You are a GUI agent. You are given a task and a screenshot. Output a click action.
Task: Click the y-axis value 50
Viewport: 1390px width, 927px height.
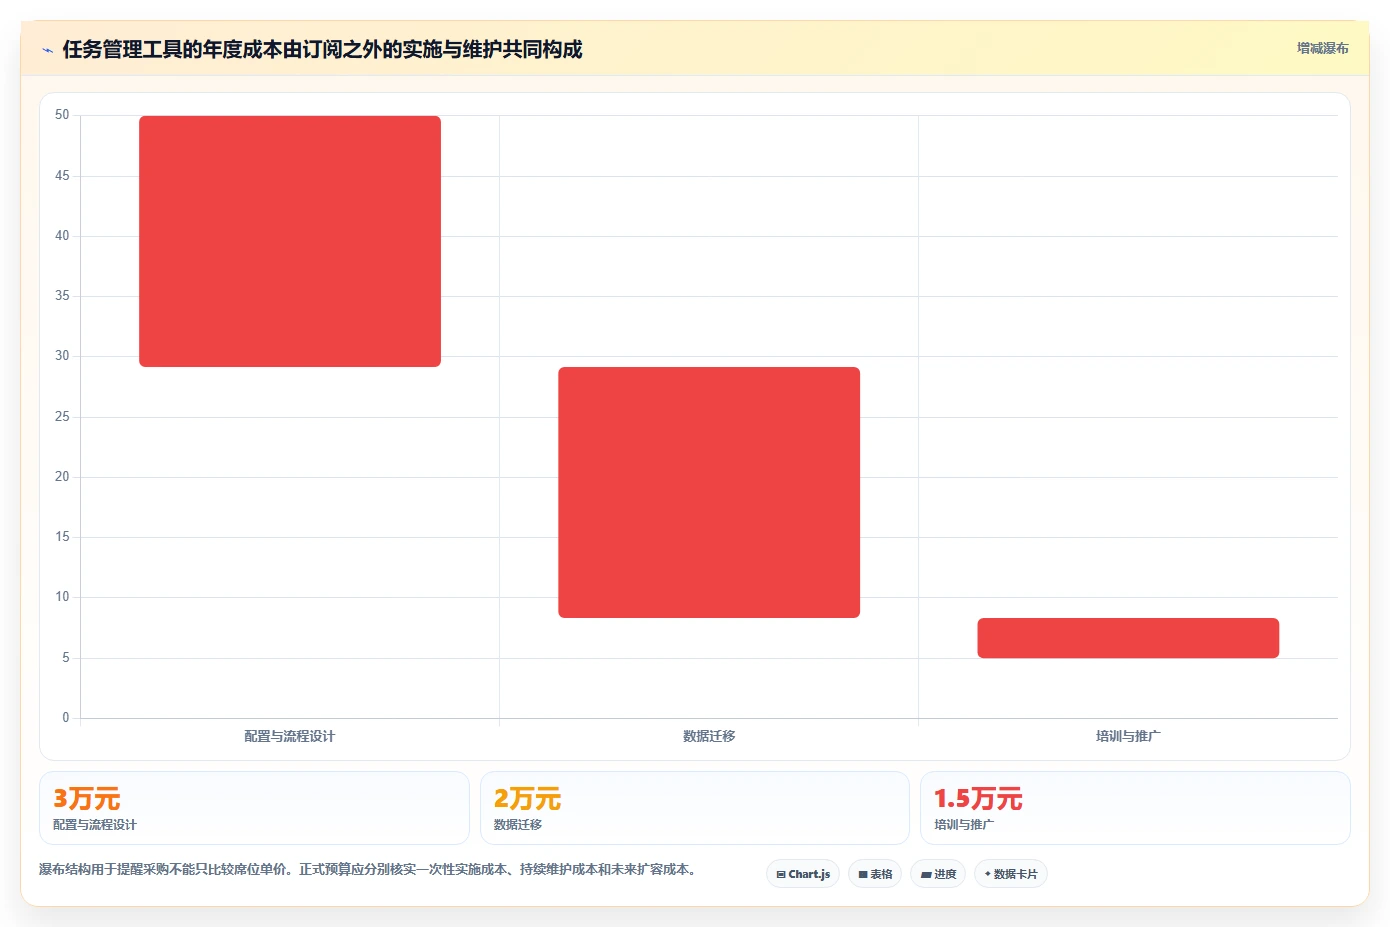(62, 115)
